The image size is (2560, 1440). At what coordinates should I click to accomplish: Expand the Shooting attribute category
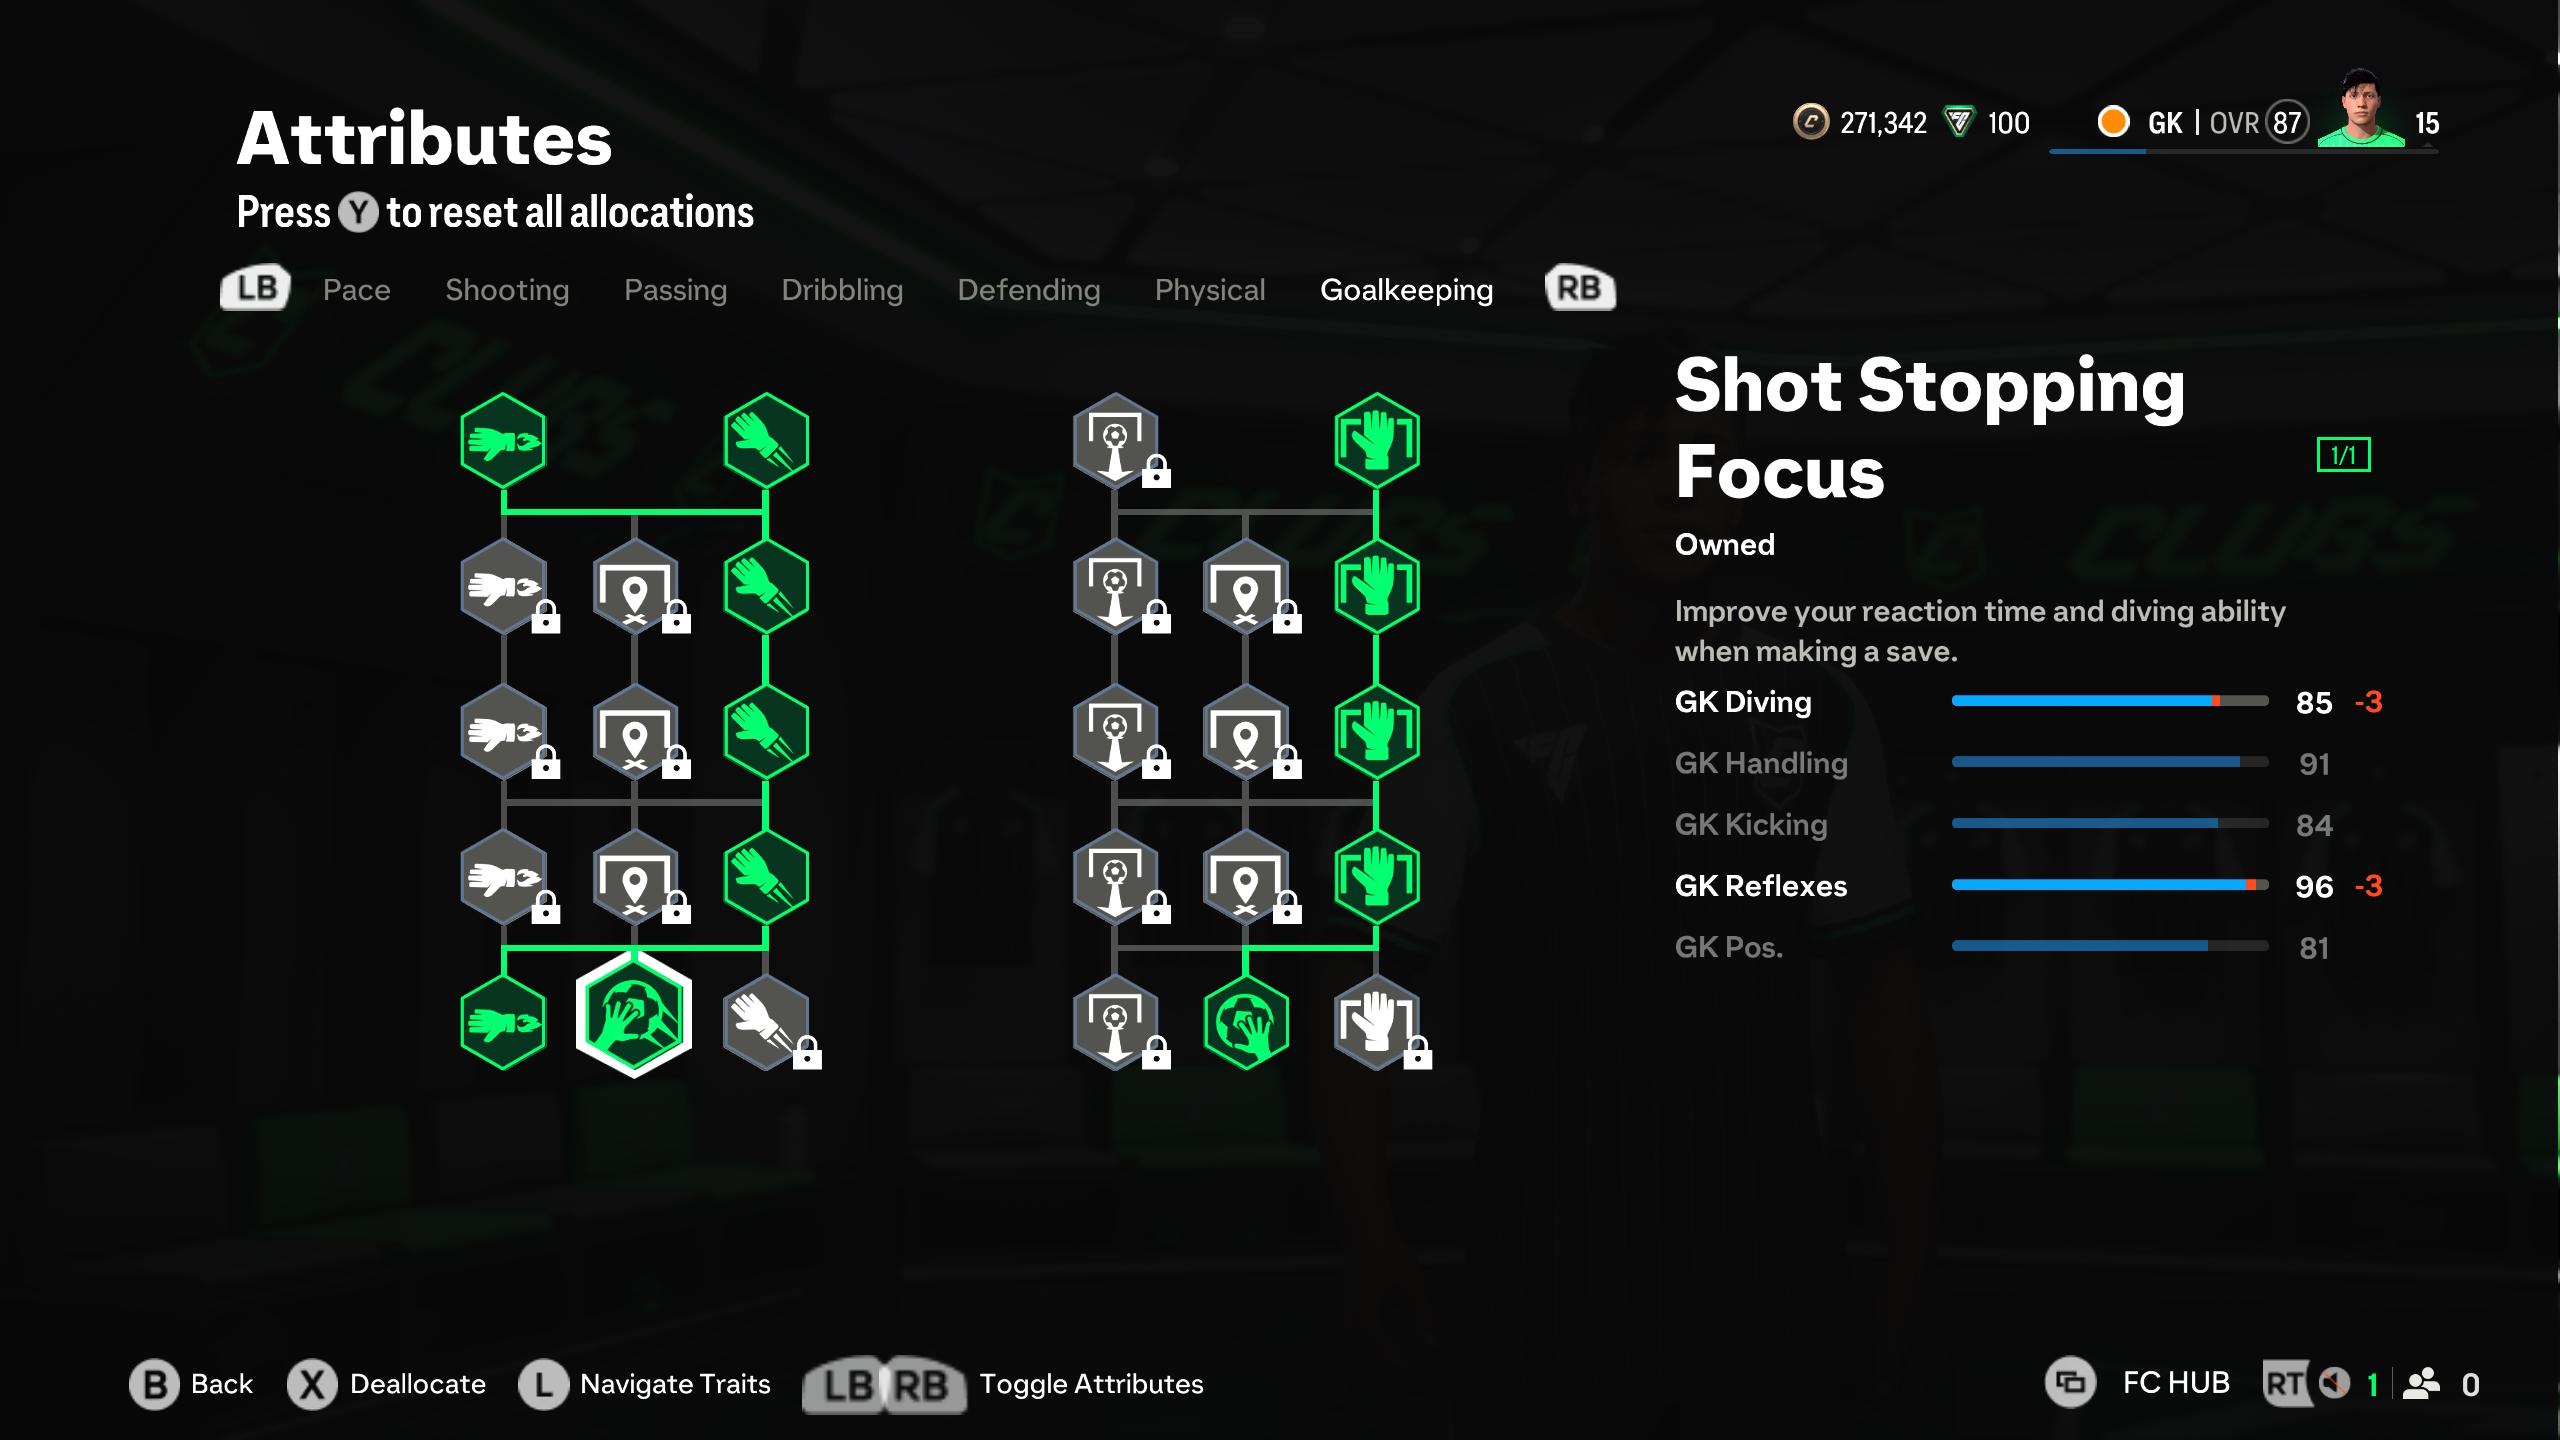506,288
